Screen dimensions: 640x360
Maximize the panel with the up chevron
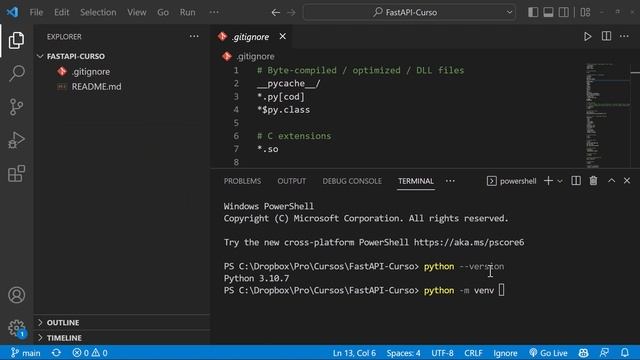pyautogui.click(x=611, y=180)
